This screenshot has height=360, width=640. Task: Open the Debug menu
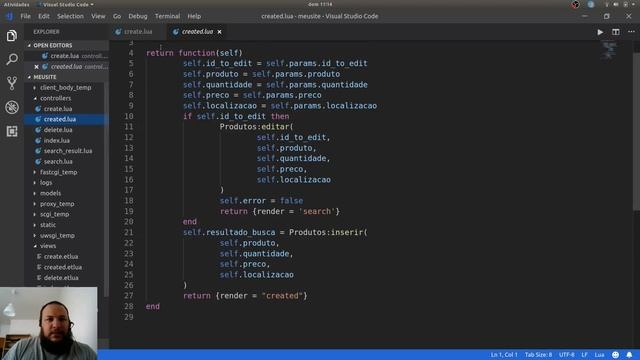tap(138, 16)
